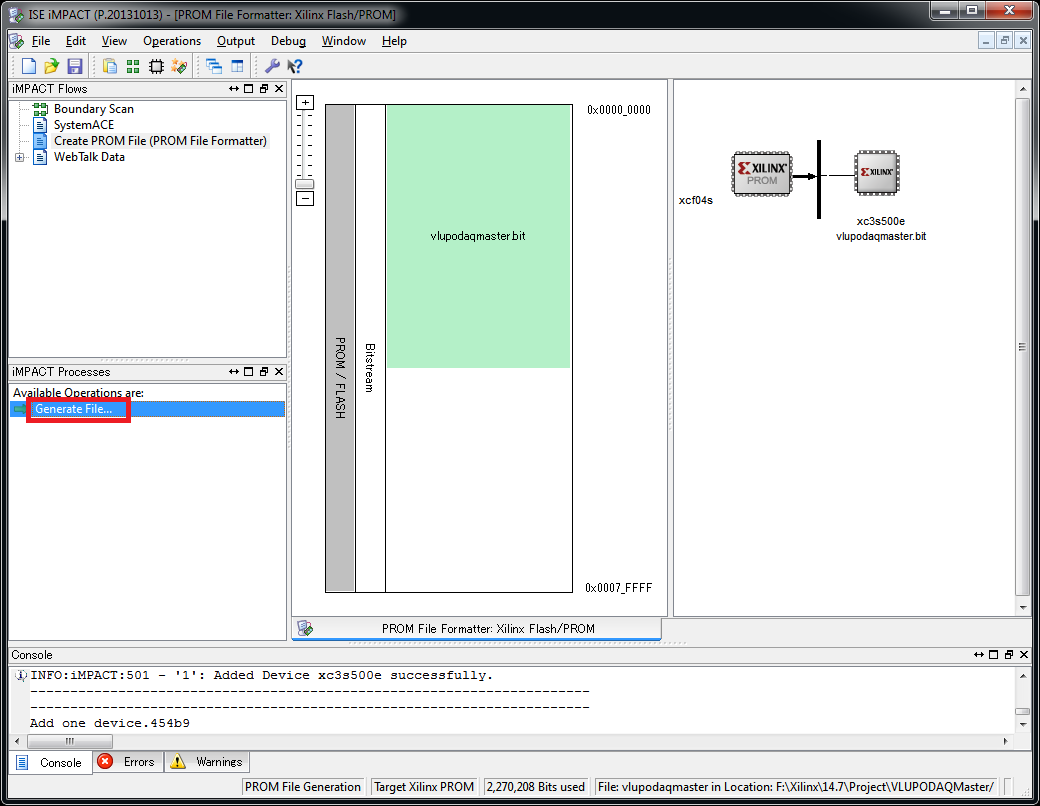The height and width of the screenshot is (806, 1040).
Task: Open the File menu
Action: coord(41,41)
